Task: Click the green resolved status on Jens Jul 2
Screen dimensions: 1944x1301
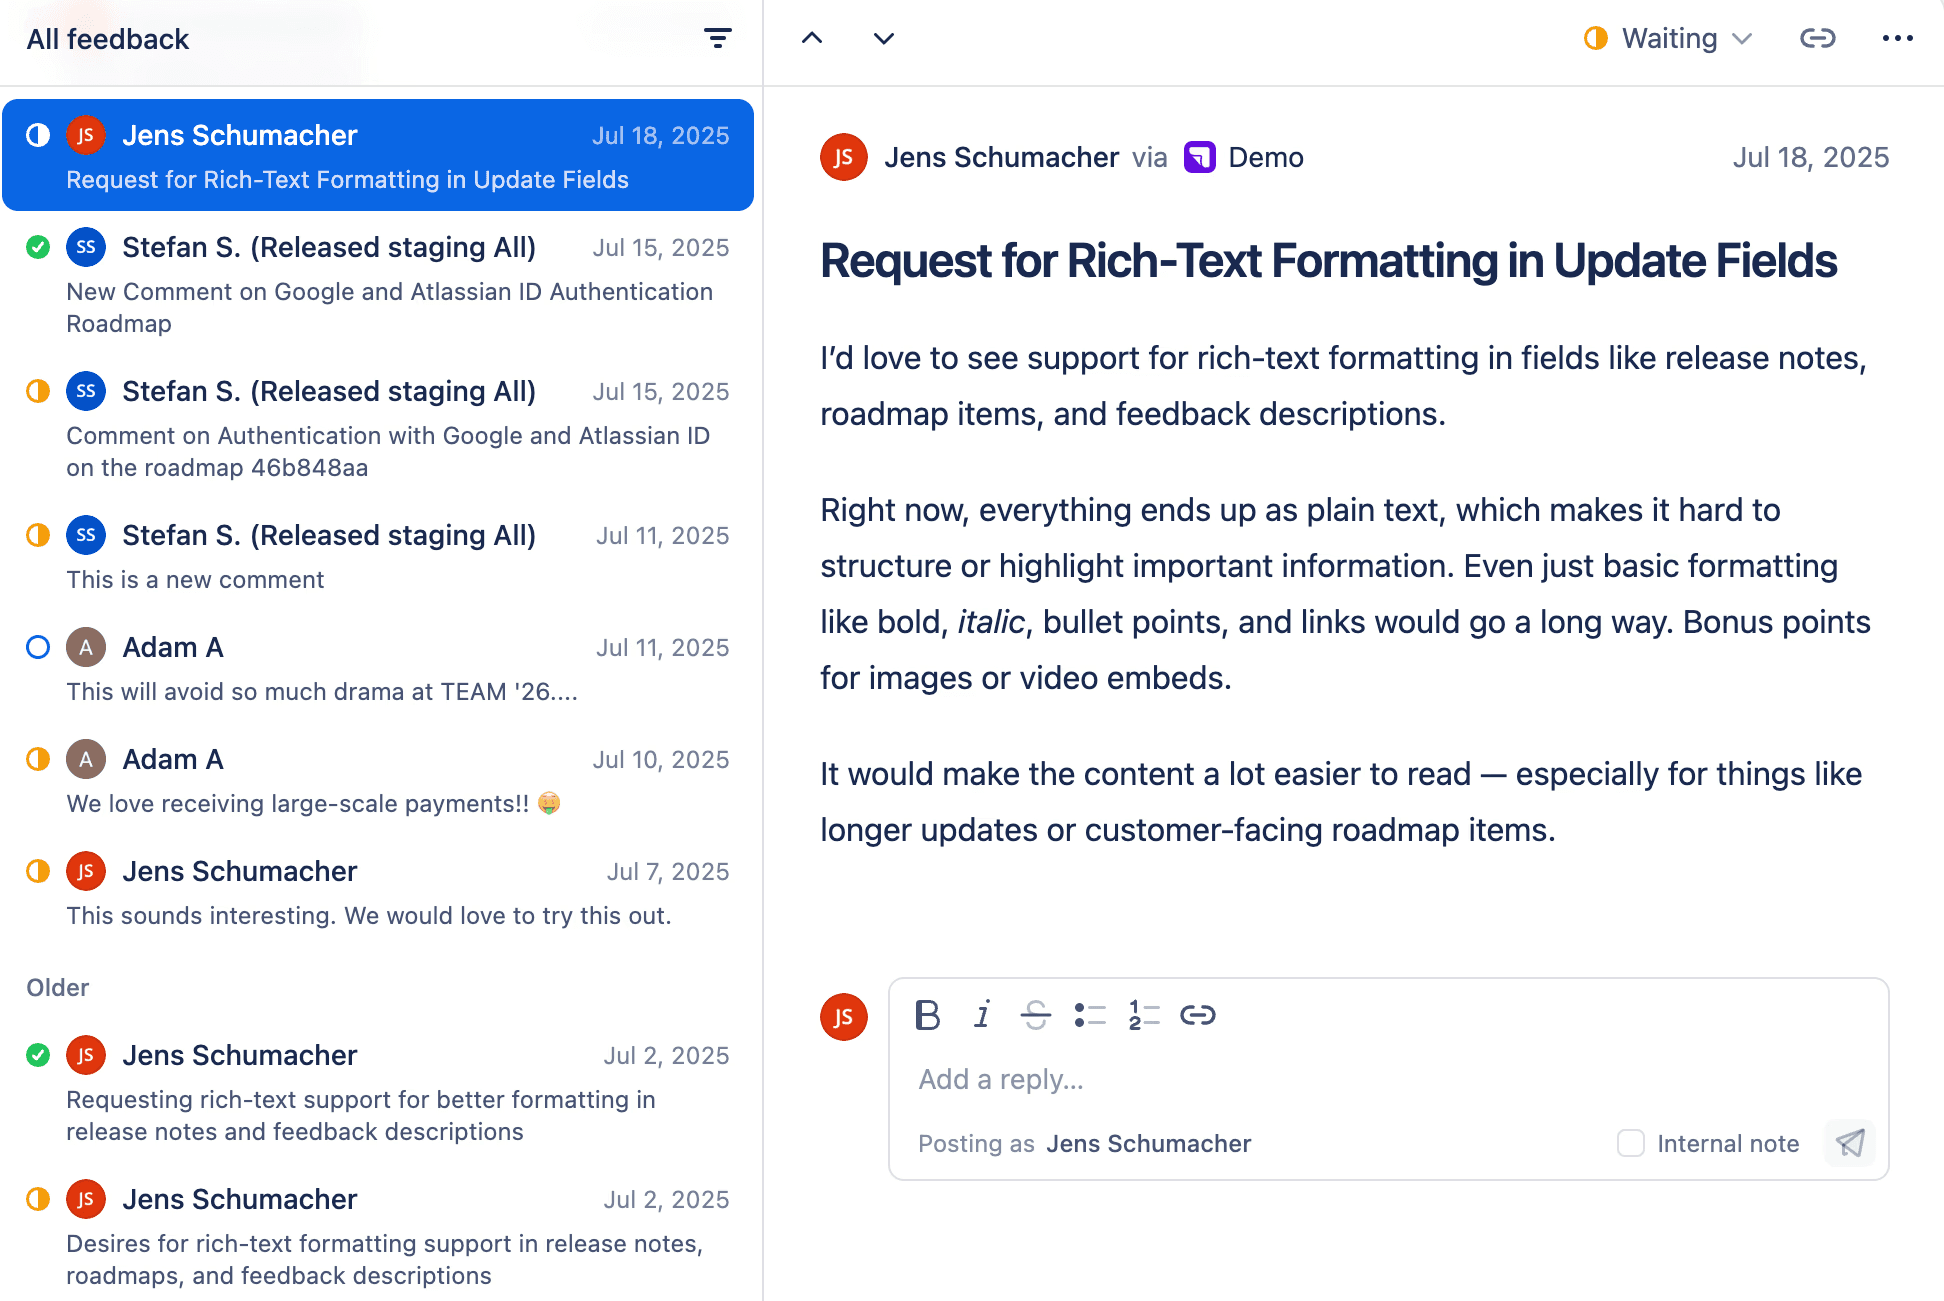Action: pos(38,1055)
